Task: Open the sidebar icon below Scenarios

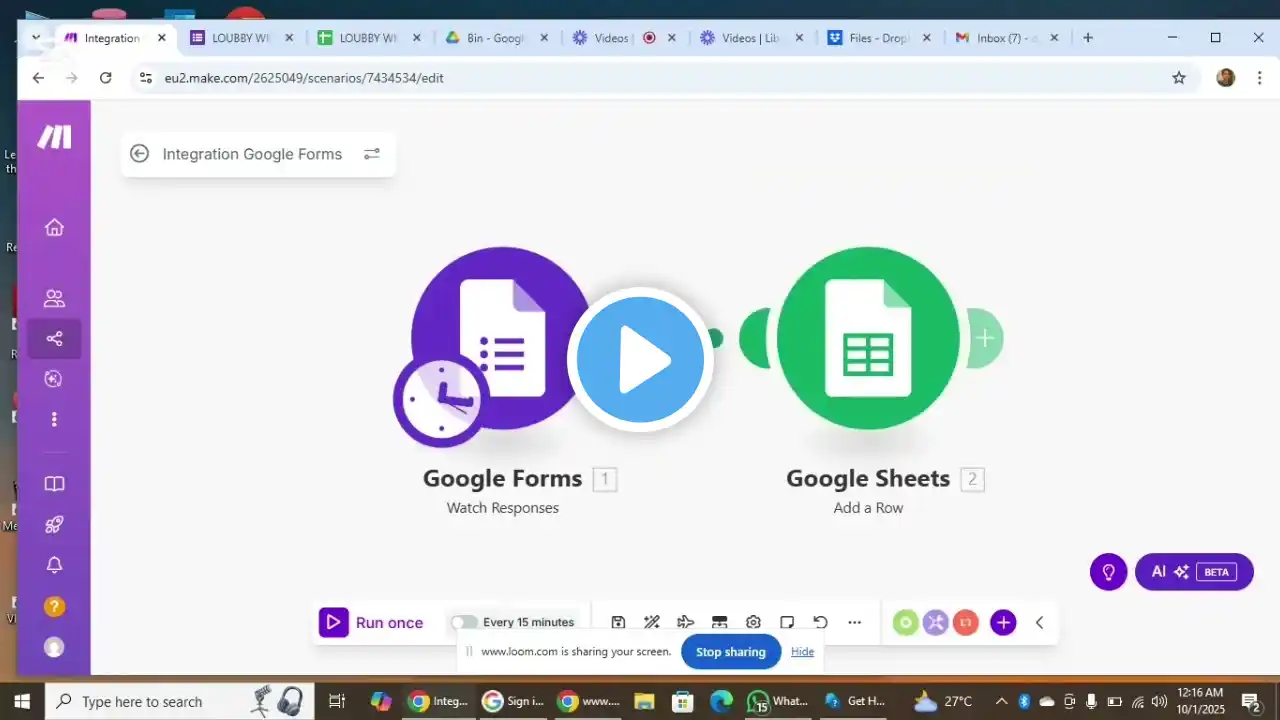Action: point(54,378)
